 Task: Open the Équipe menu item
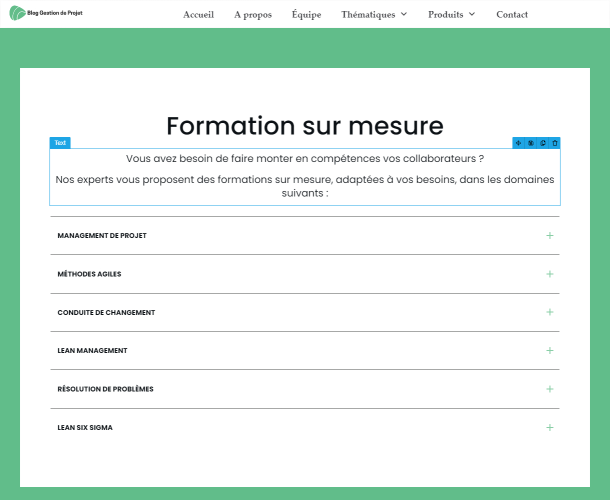coord(307,14)
